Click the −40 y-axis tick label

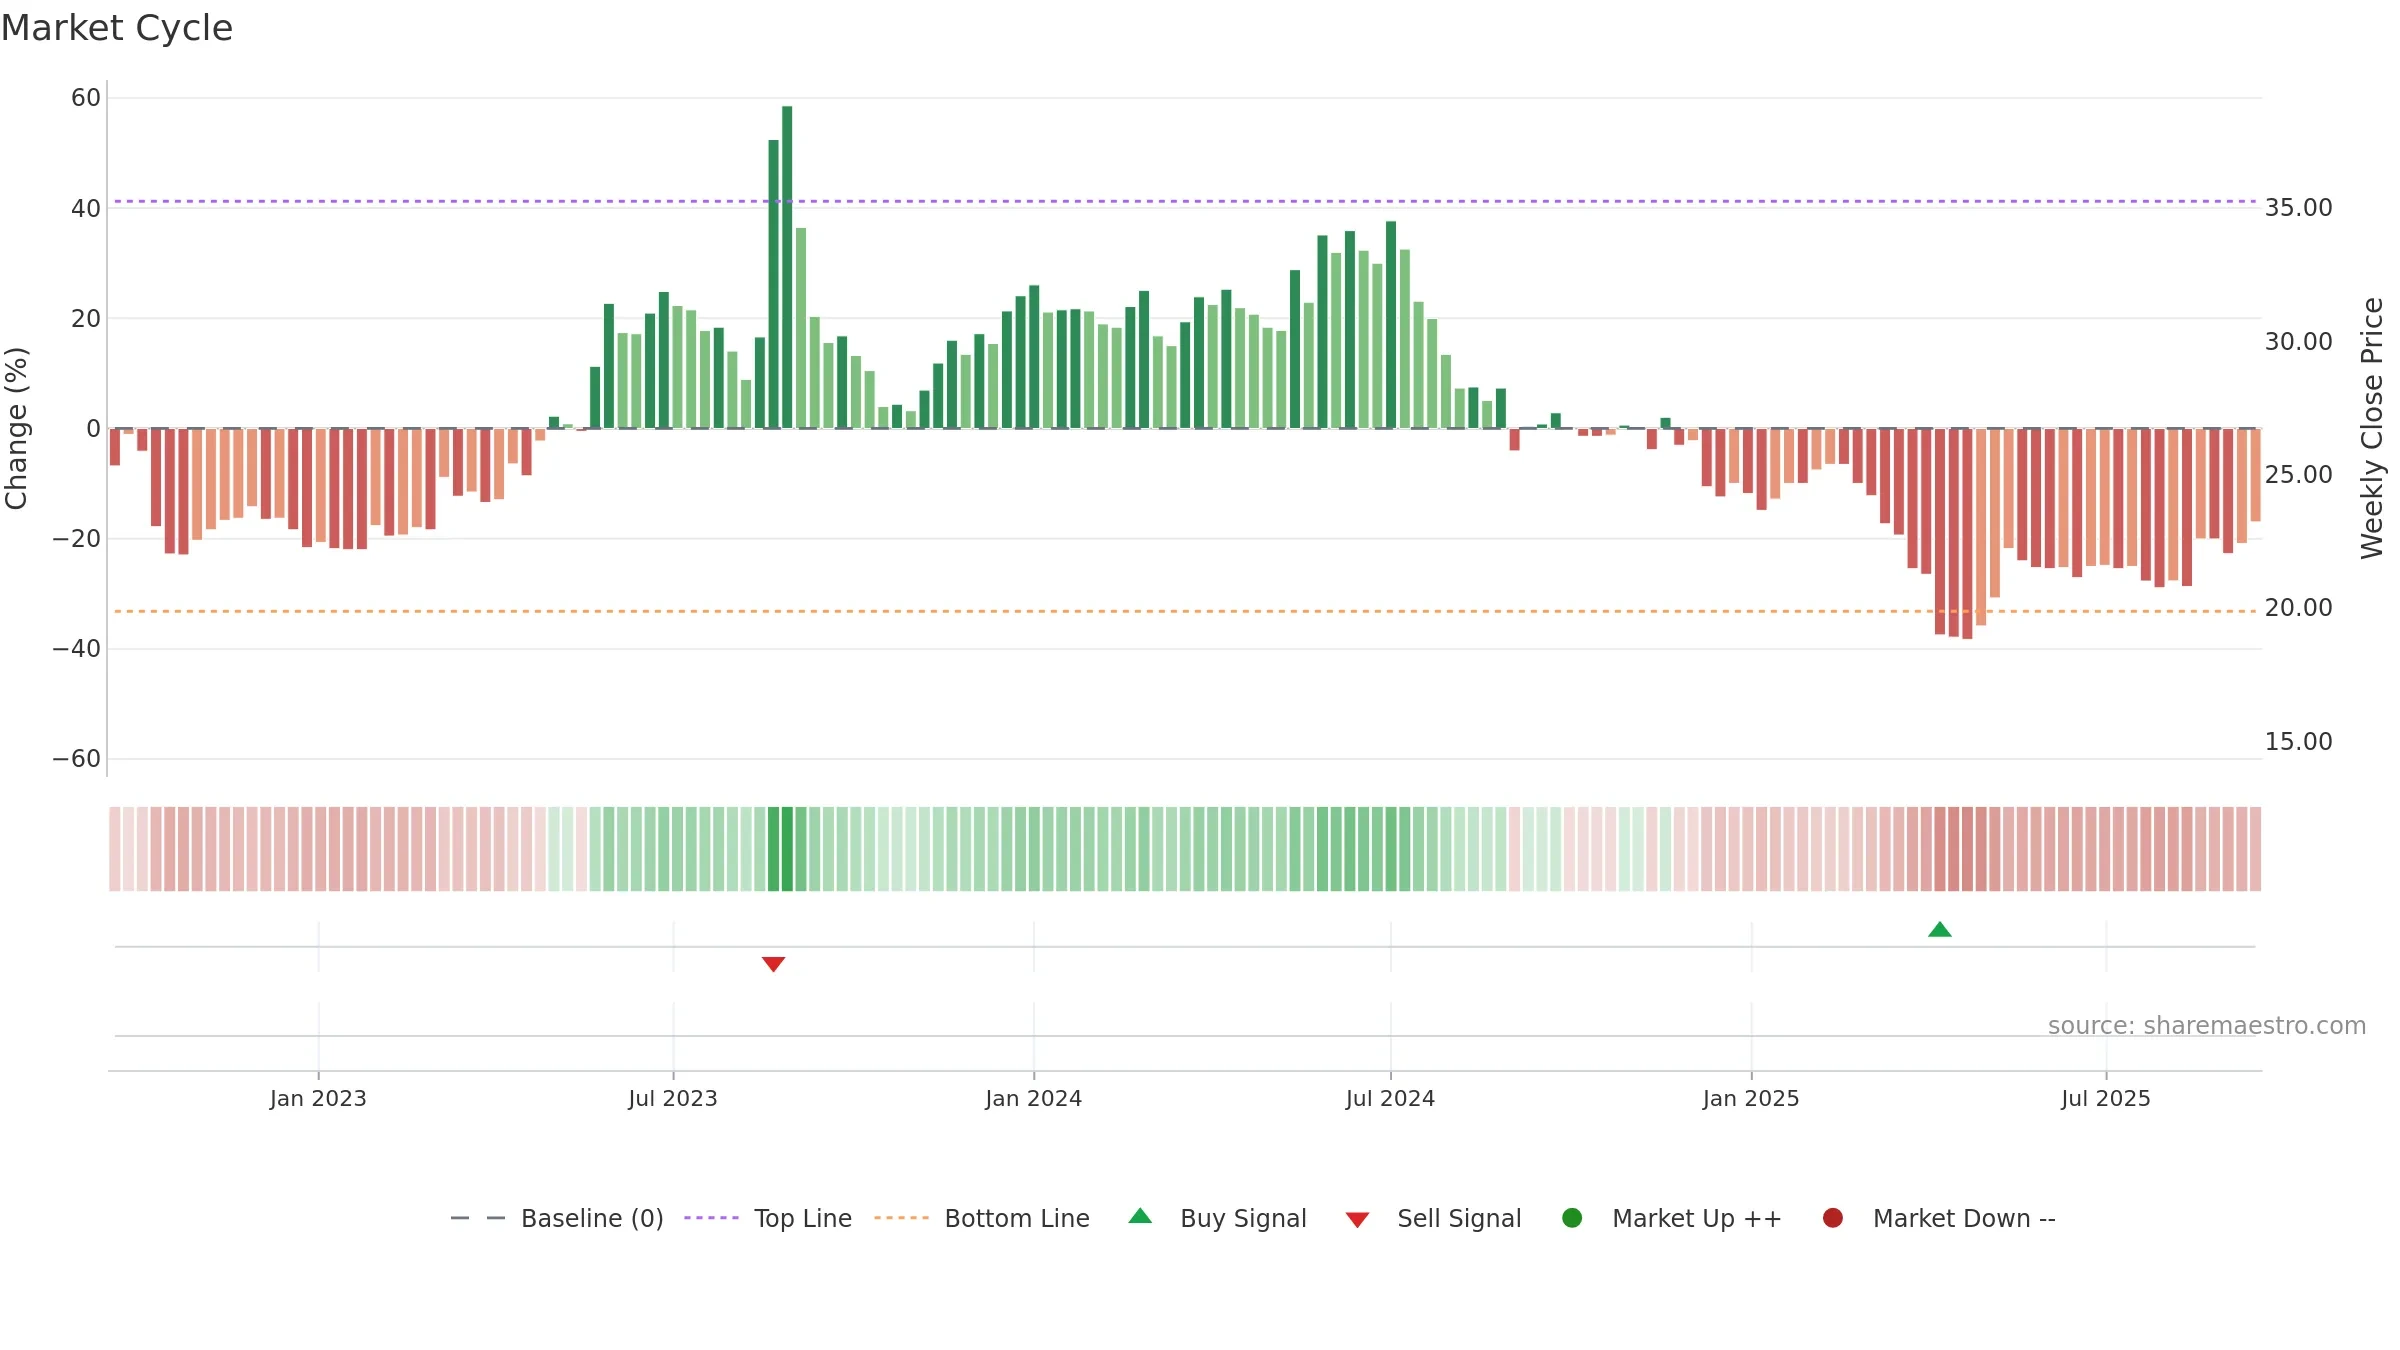[x=77, y=649]
